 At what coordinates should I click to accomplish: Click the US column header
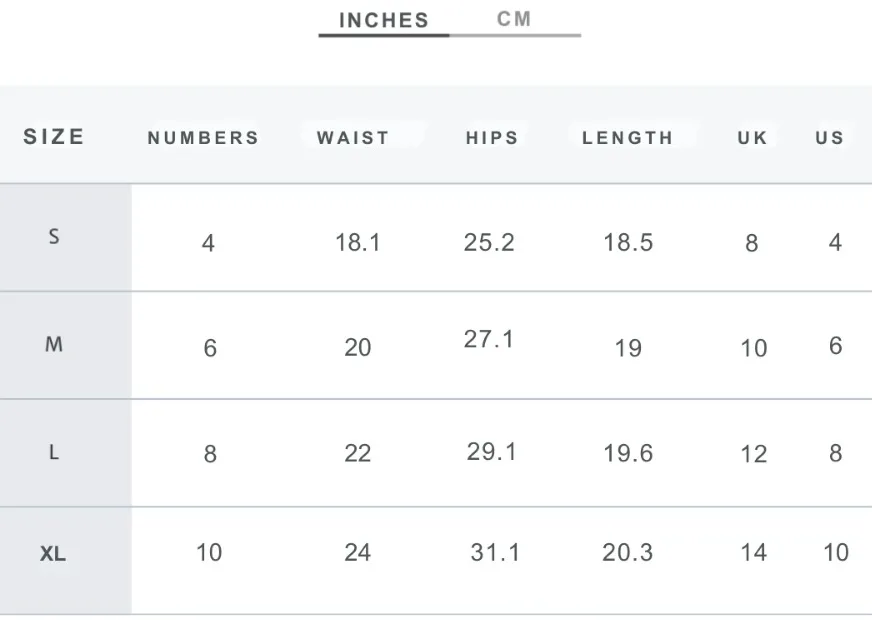coord(830,138)
